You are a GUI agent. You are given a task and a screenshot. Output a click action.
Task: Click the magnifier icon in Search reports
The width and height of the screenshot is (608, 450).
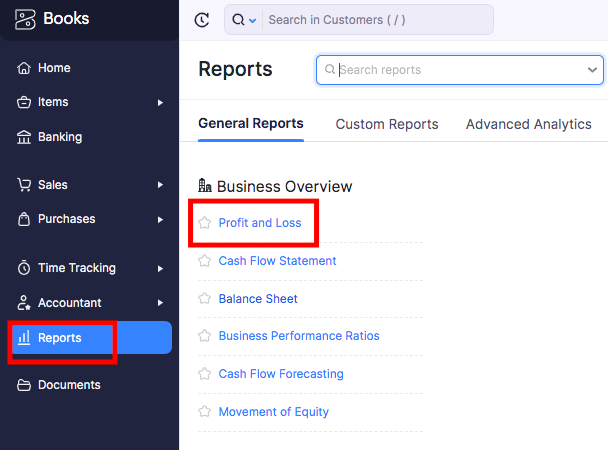330,69
